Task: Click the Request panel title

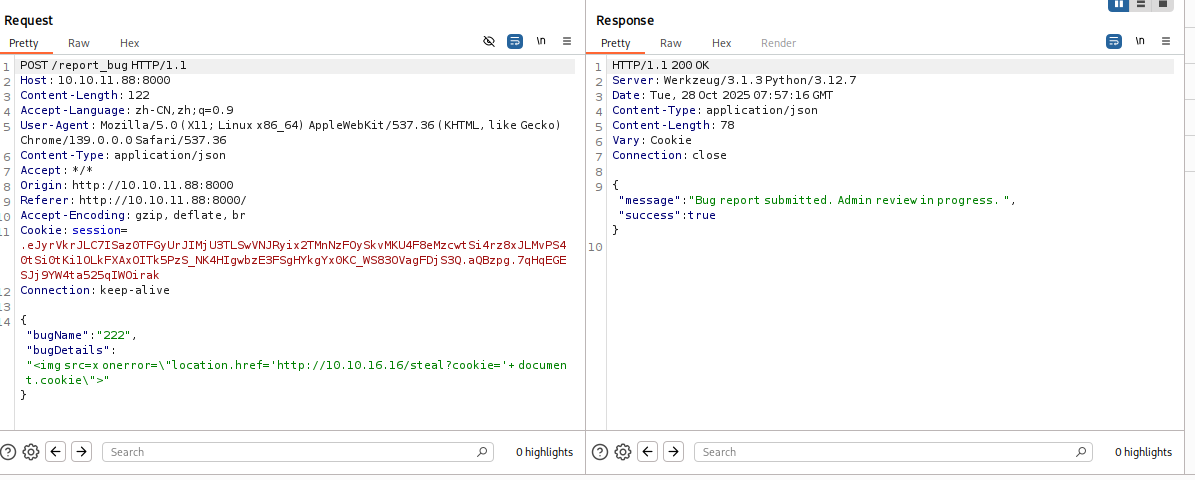Action: (29, 21)
